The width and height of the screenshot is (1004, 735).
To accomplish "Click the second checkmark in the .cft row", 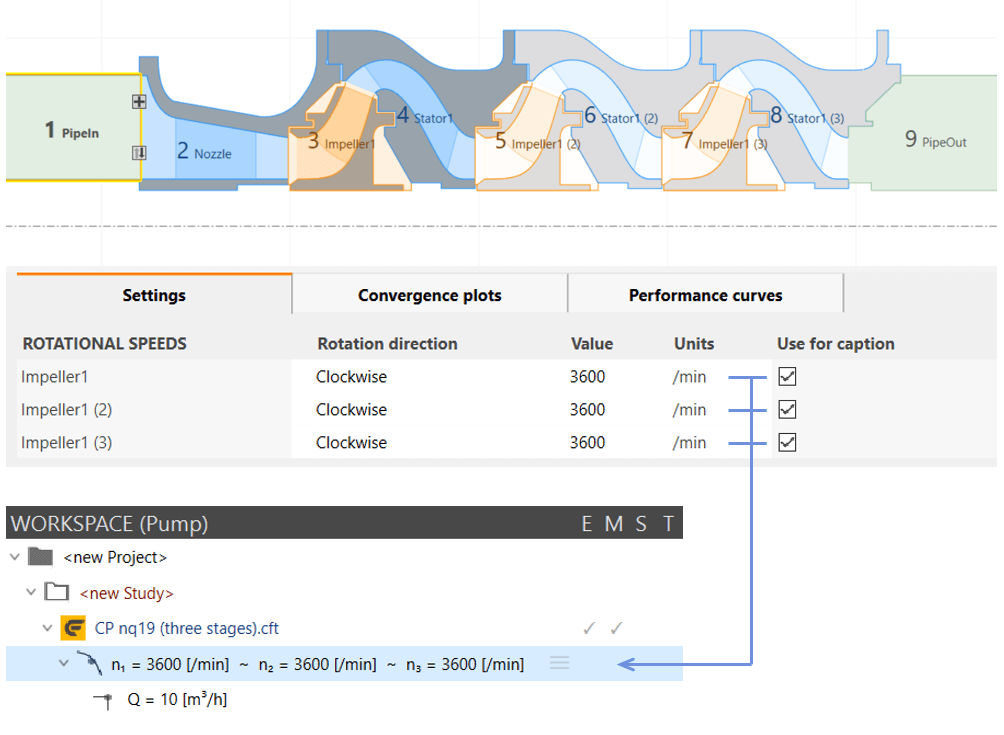I will (616, 629).
